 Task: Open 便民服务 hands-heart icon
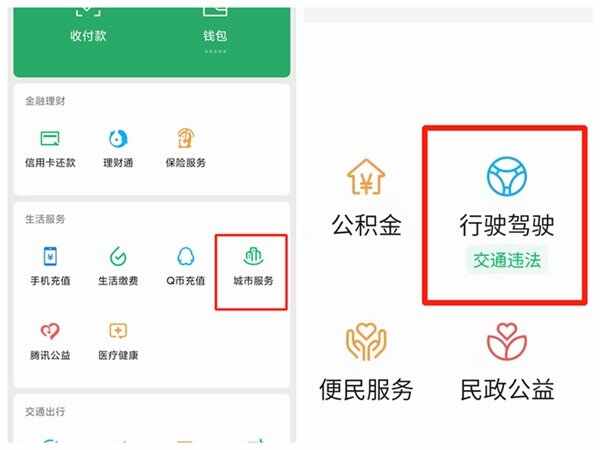[x=366, y=341]
